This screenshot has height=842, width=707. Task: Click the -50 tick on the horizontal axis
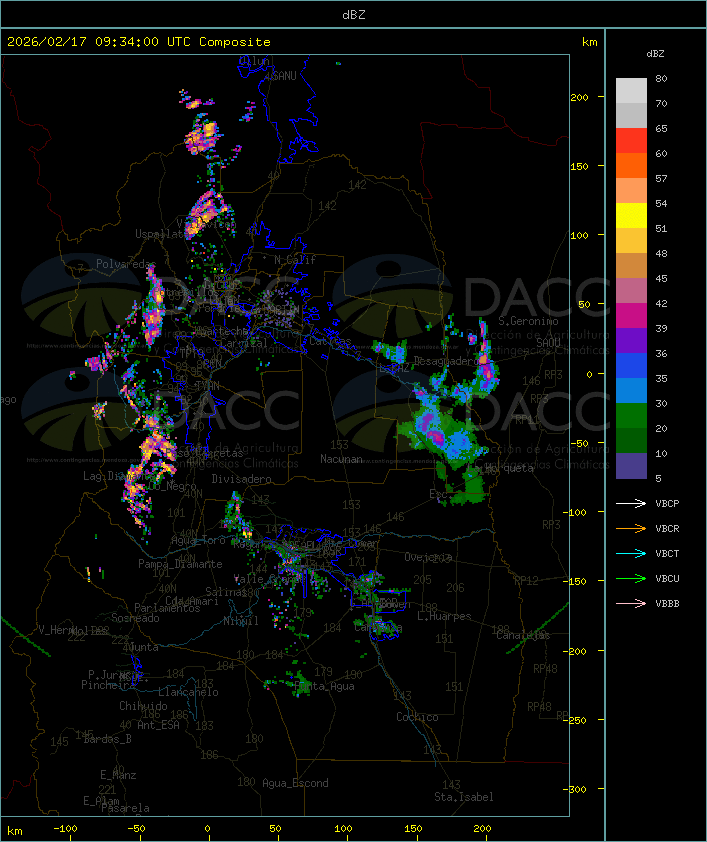[x=136, y=829]
